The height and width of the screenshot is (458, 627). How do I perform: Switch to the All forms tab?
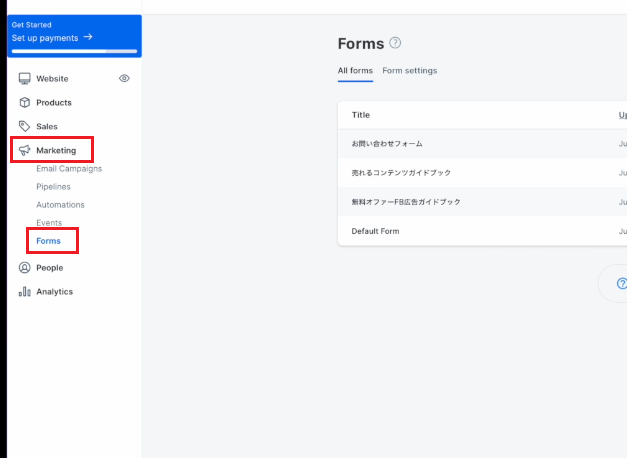click(355, 71)
